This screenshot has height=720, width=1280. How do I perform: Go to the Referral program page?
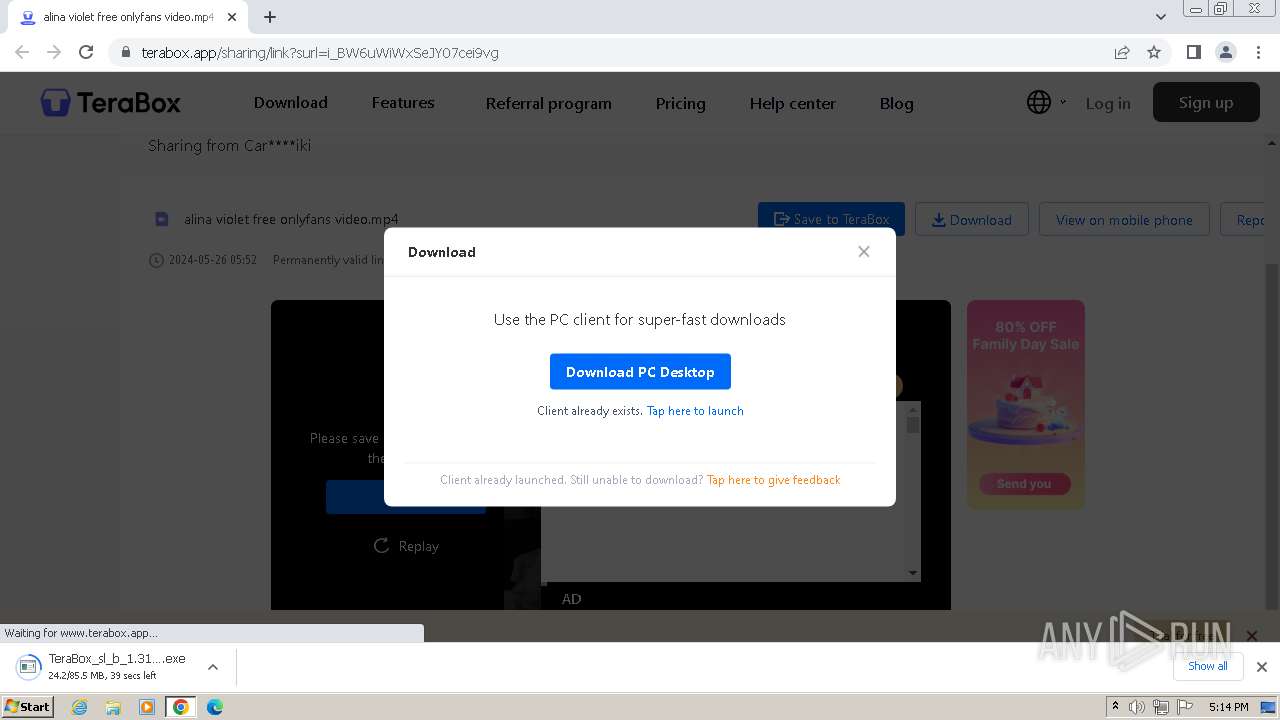[548, 103]
